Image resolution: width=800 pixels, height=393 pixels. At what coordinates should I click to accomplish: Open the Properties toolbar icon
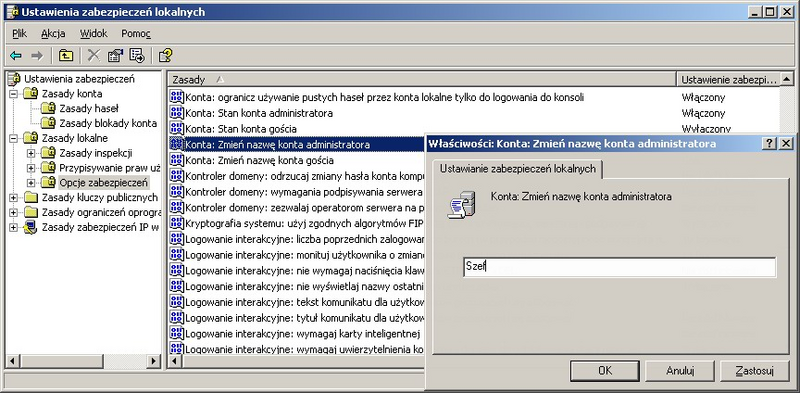115,56
